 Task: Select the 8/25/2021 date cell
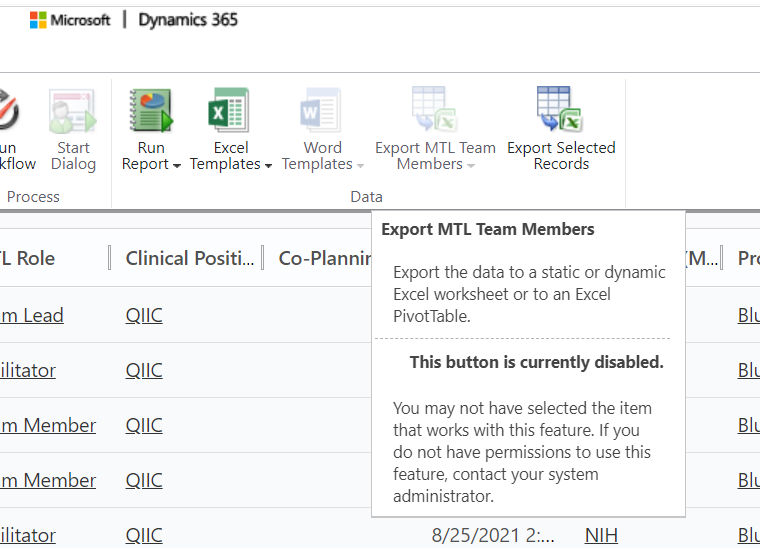[x=493, y=535]
